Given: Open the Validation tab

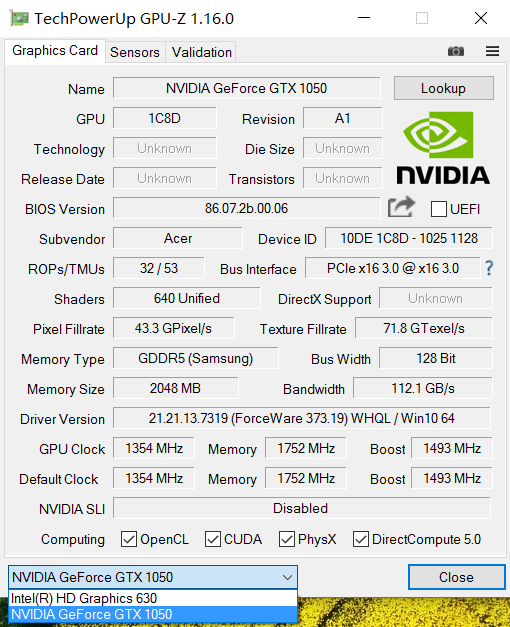Looking at the screenshot, I should click(202, 52).
